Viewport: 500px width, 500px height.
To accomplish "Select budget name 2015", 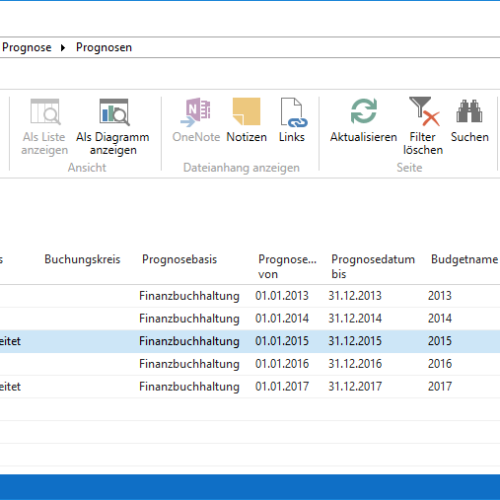I will pyautogui.click(x=440, y=341).
